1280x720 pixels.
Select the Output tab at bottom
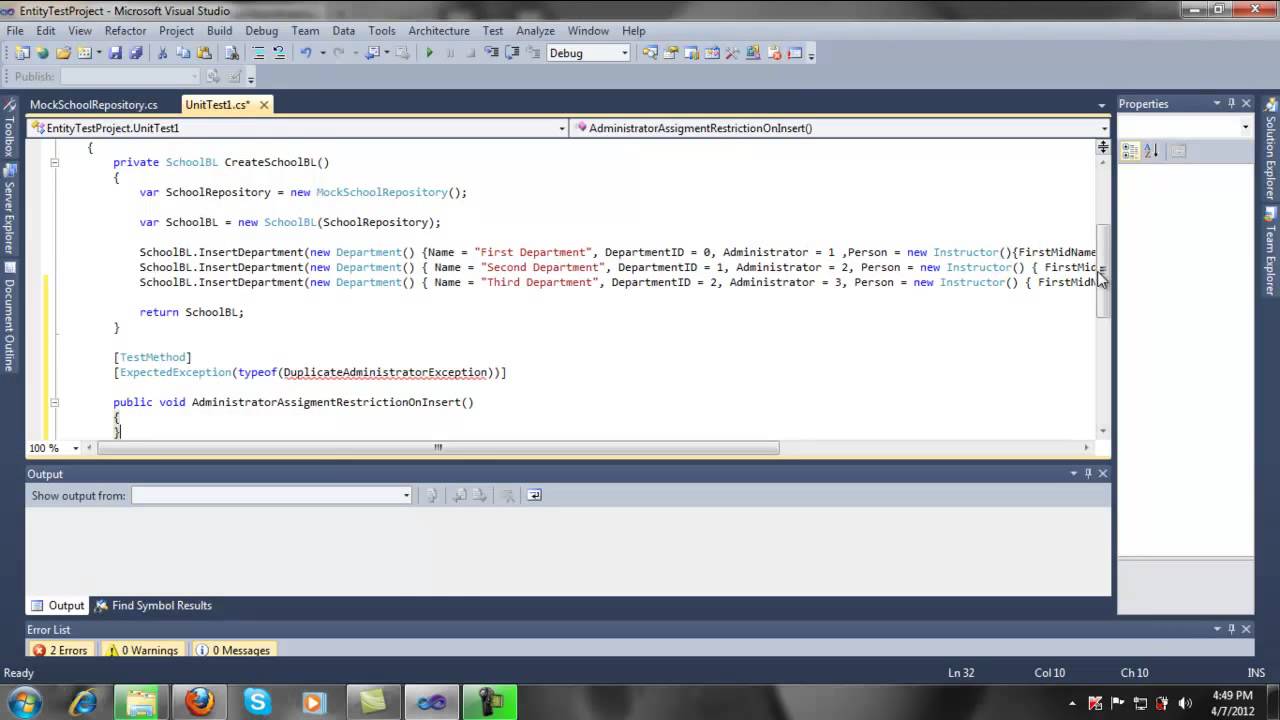tap(58, 605)
